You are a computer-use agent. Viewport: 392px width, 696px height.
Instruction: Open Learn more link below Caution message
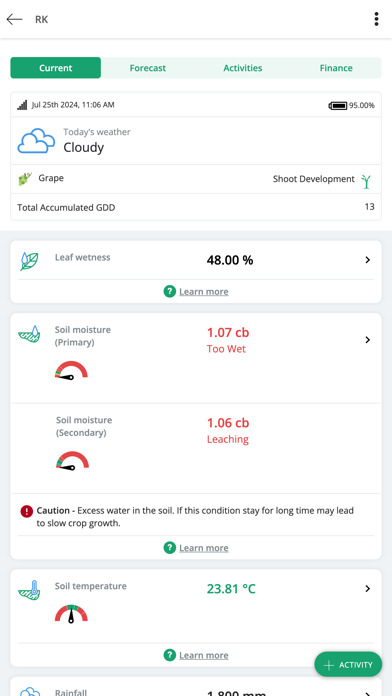click(x=204, y=548)
